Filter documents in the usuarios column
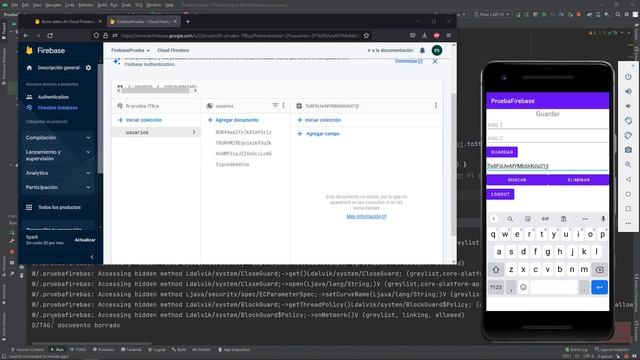This screenshot has height=360, width=640. click(275, 106)
